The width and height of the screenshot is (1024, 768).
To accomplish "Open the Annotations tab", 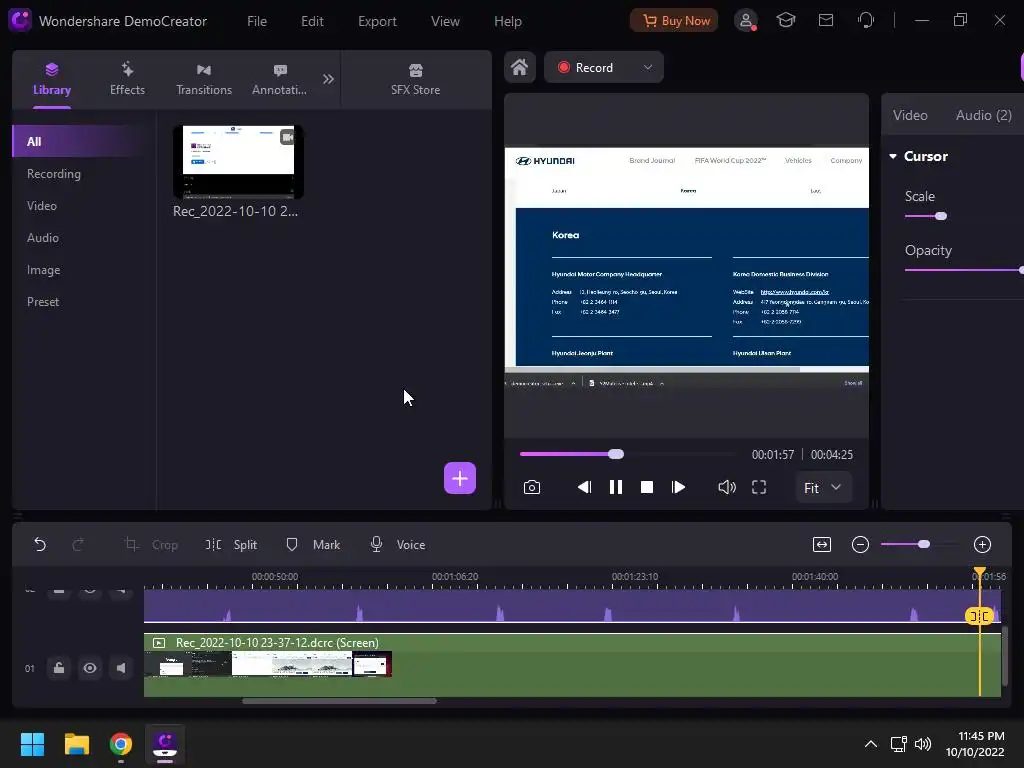I will pos(280,79).
